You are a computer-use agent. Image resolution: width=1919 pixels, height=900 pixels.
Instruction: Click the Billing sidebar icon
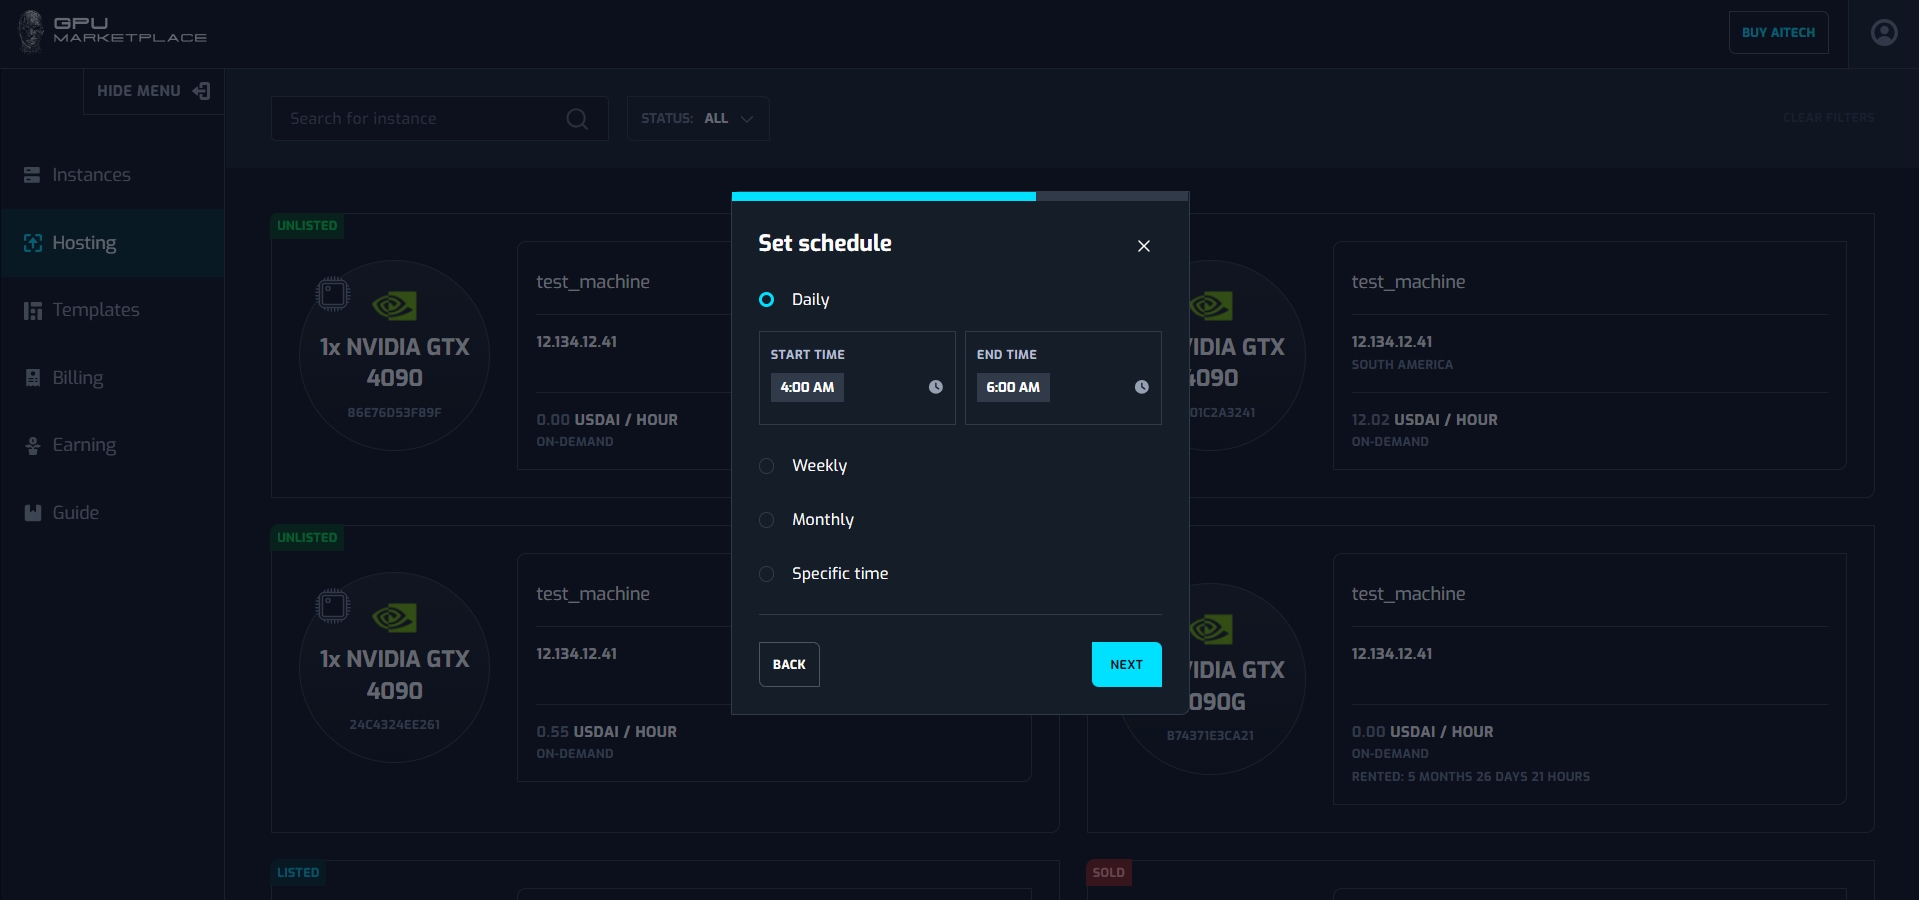(x=33, y=378)
